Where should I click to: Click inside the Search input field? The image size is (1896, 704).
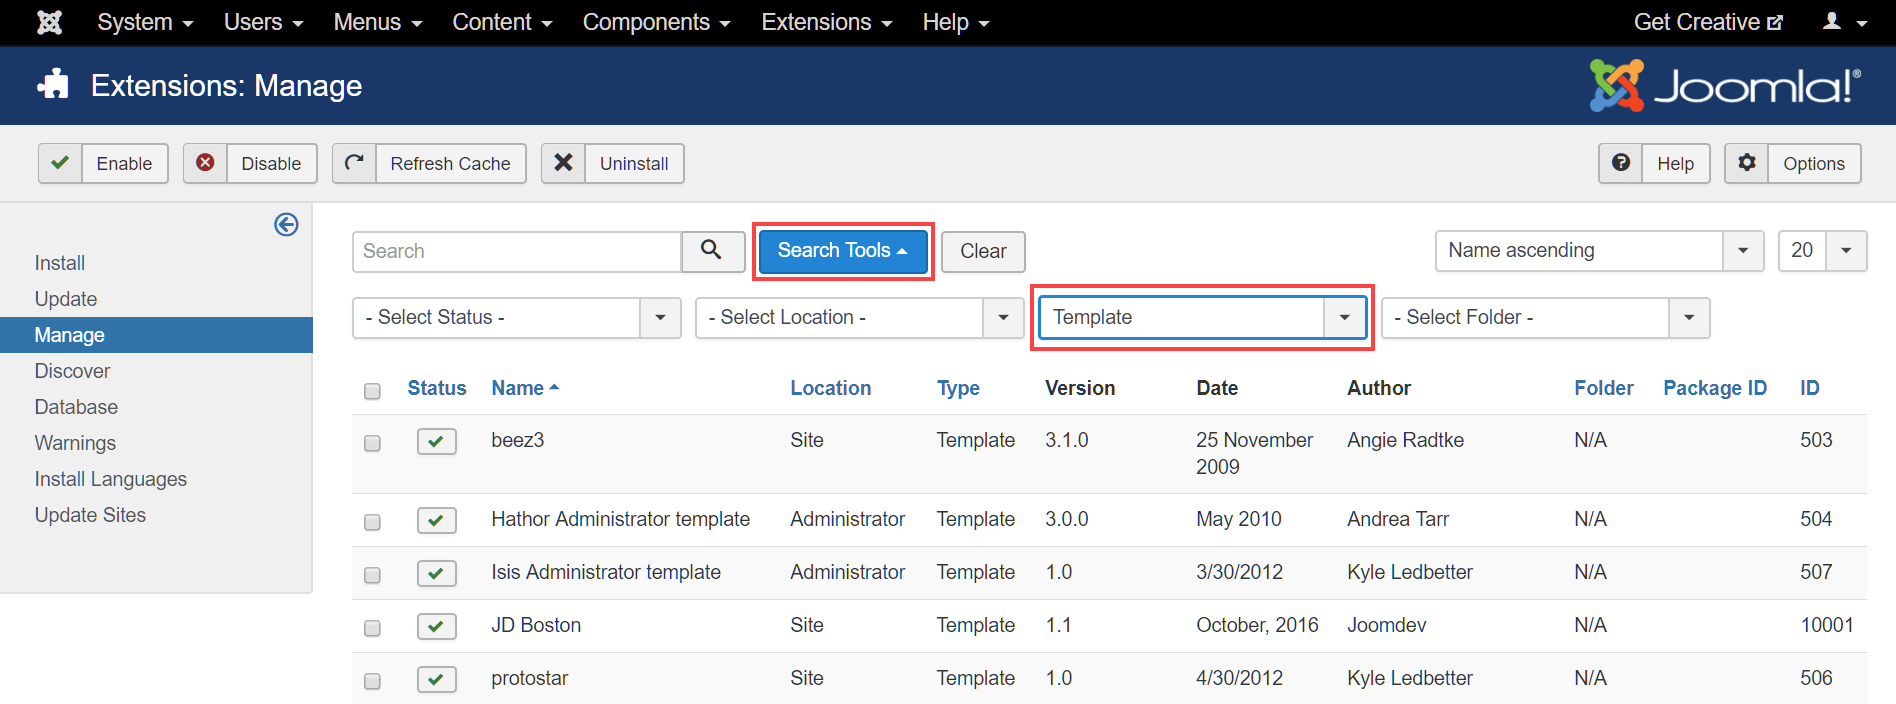coord(517,251)
